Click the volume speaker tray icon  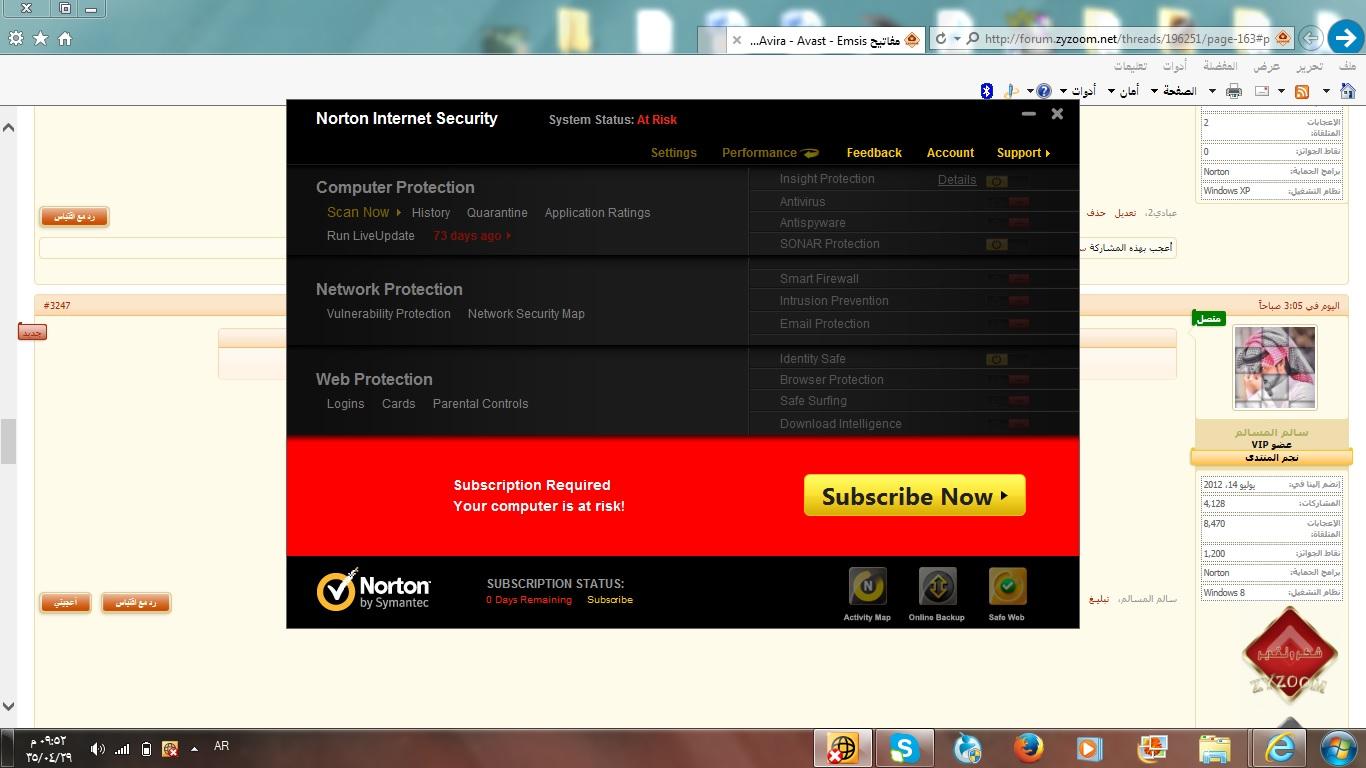click(x=97, y=748)
